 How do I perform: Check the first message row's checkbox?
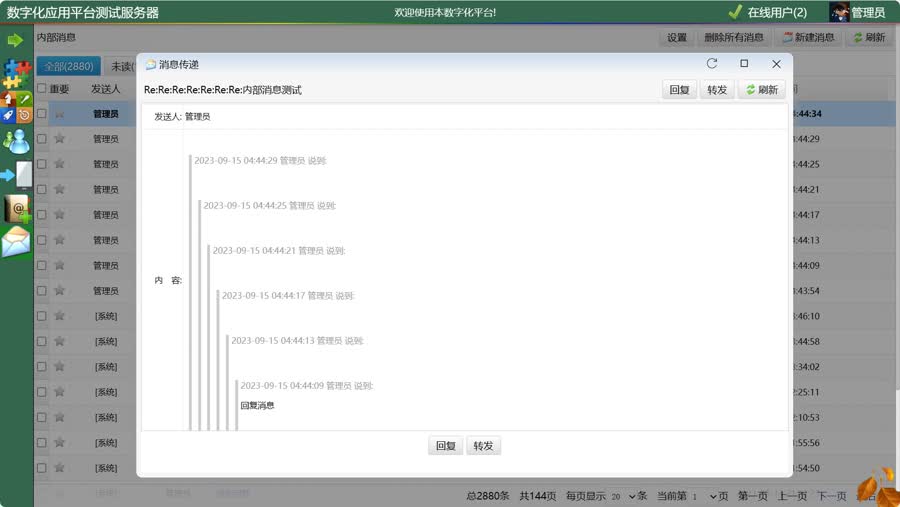[x=41, y=114]
